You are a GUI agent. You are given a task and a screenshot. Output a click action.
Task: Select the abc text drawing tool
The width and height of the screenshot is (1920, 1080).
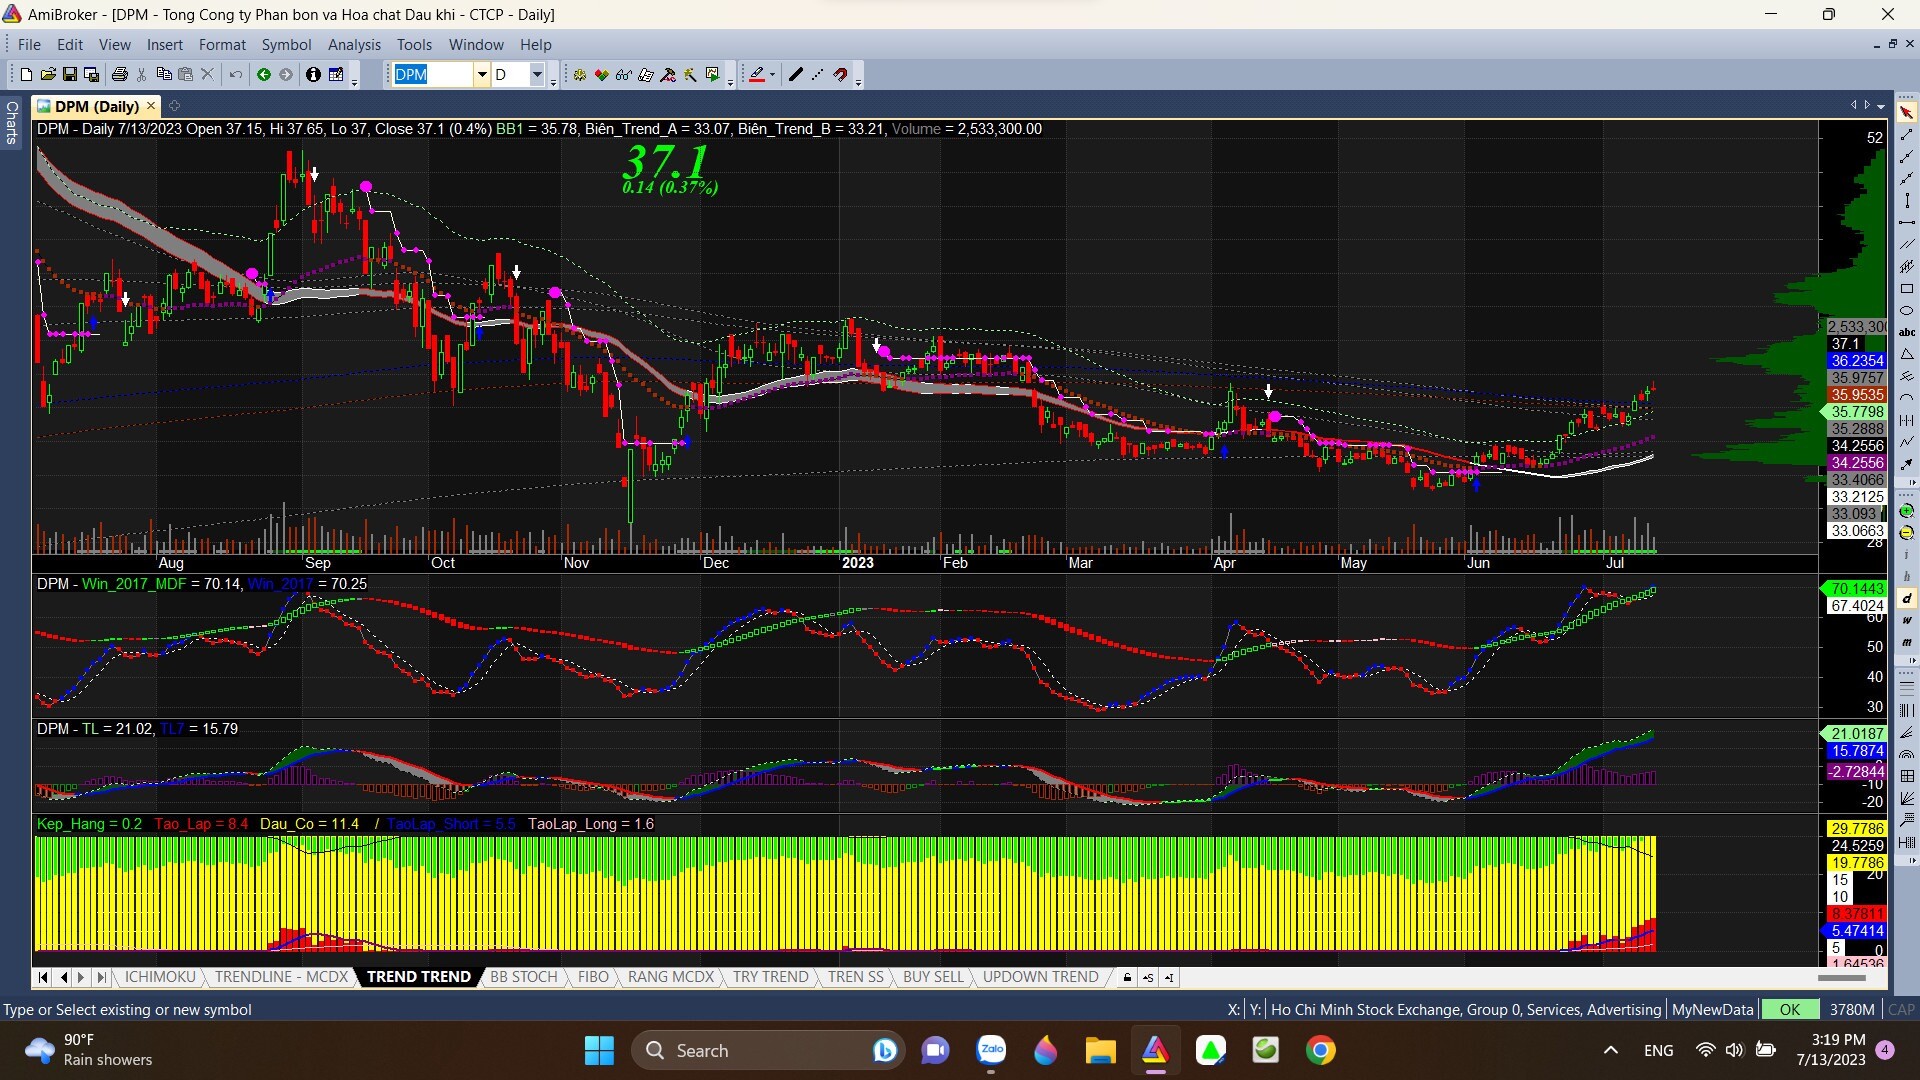click(x=1907, y=332)
